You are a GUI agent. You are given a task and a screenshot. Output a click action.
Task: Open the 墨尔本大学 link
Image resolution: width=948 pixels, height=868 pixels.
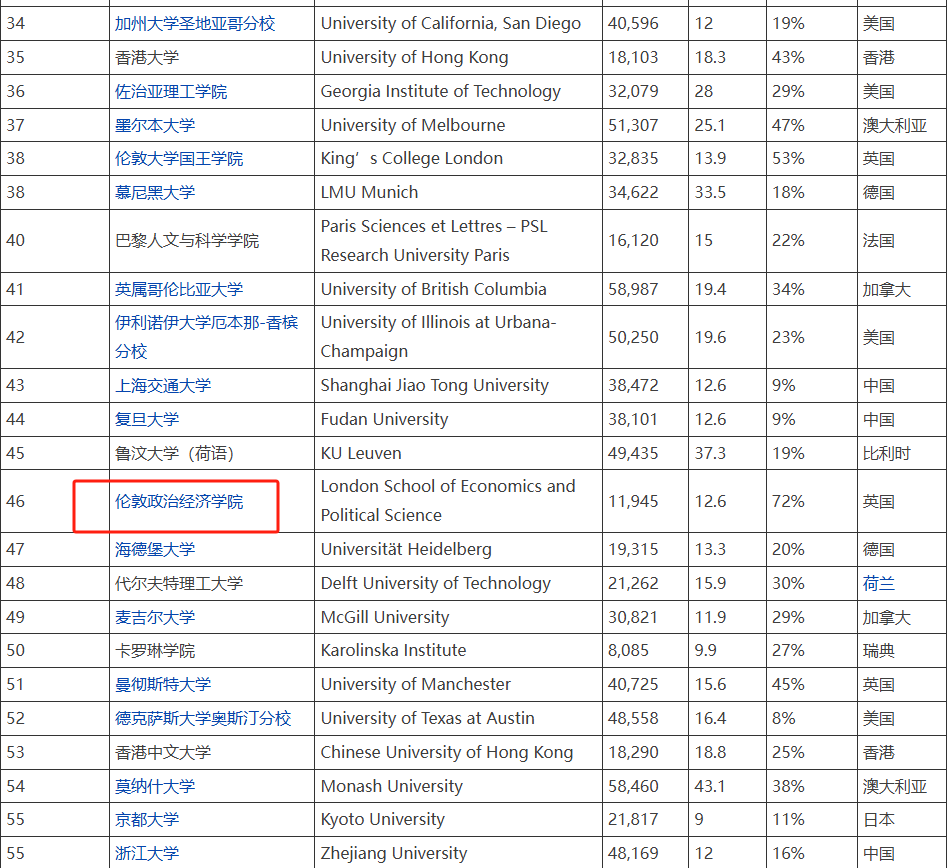pyautogui.click(x=155, y=125)
